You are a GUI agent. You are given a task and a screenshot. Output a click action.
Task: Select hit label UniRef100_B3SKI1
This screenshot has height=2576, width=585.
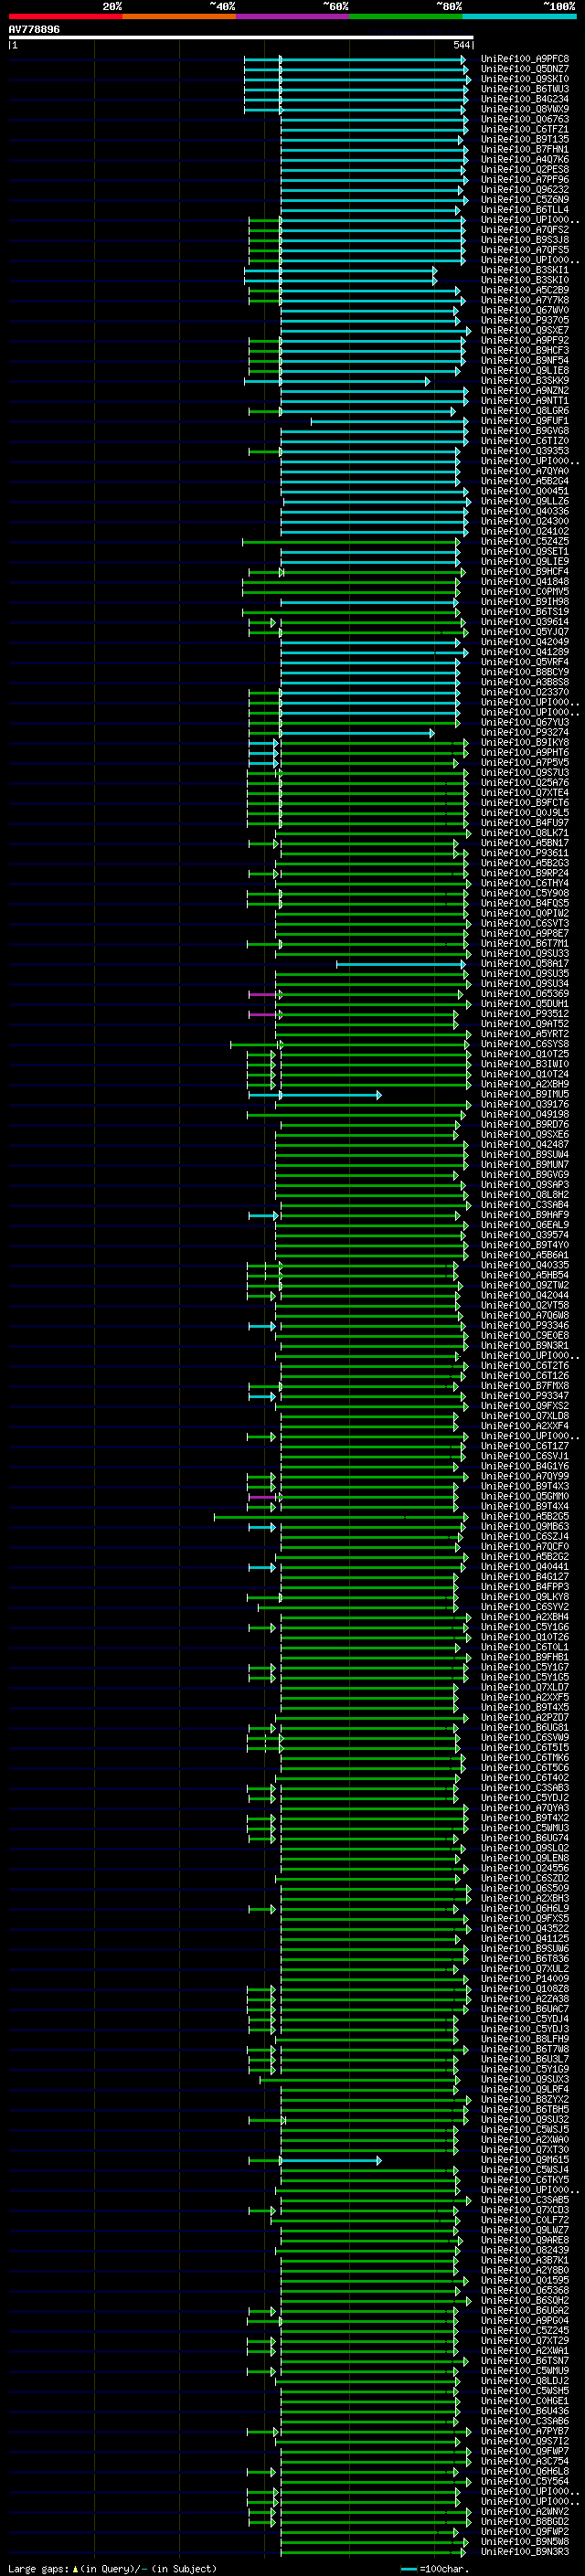(525, 270)
